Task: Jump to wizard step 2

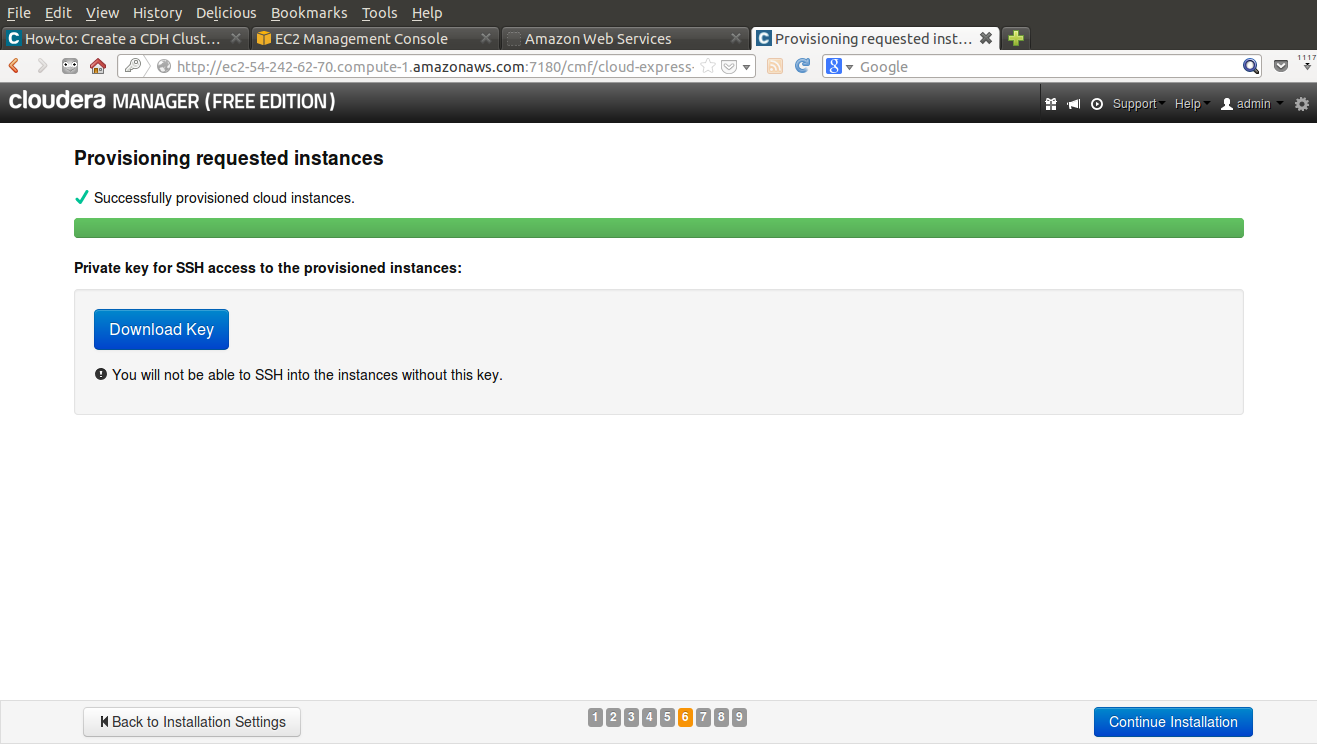Action: pos(614,717)
